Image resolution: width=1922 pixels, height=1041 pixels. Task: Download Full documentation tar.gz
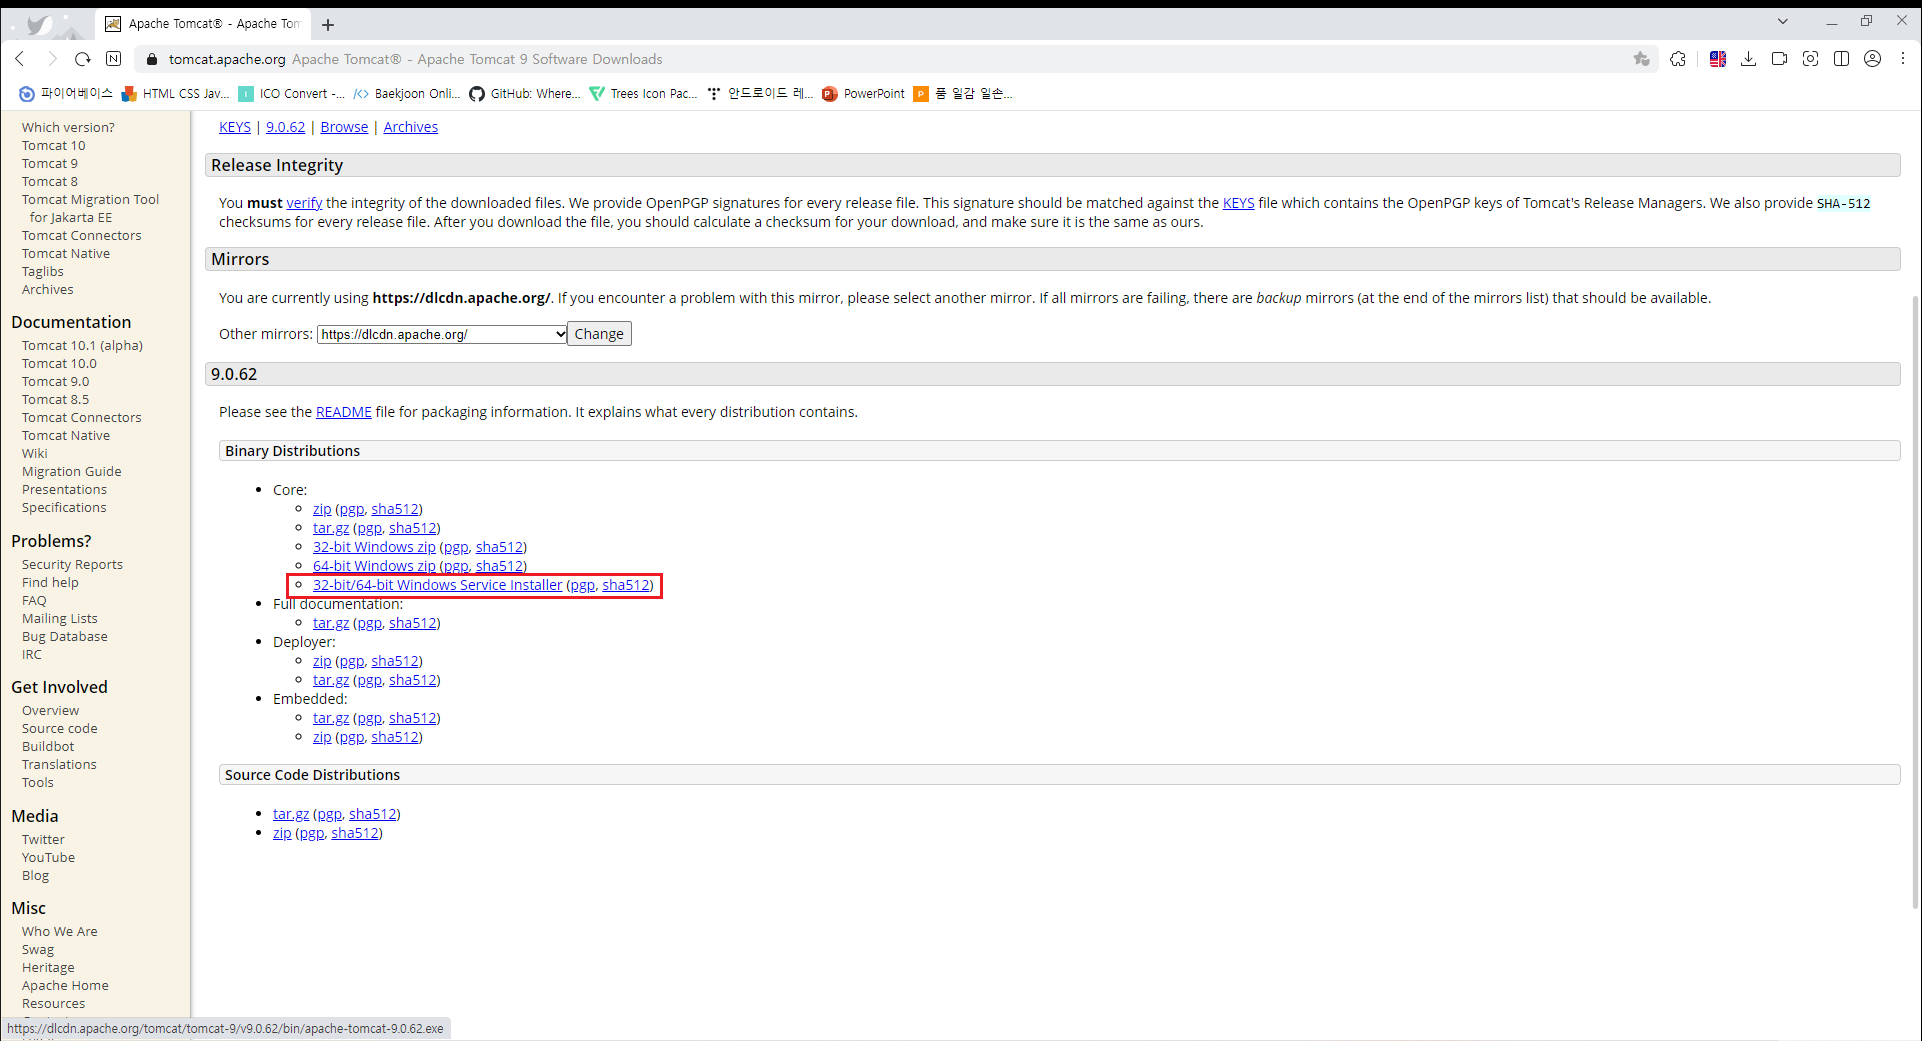331,623
